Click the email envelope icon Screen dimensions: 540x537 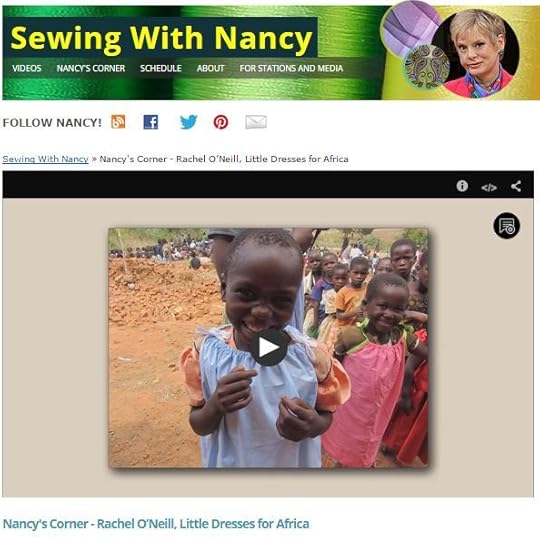[256, 122]
